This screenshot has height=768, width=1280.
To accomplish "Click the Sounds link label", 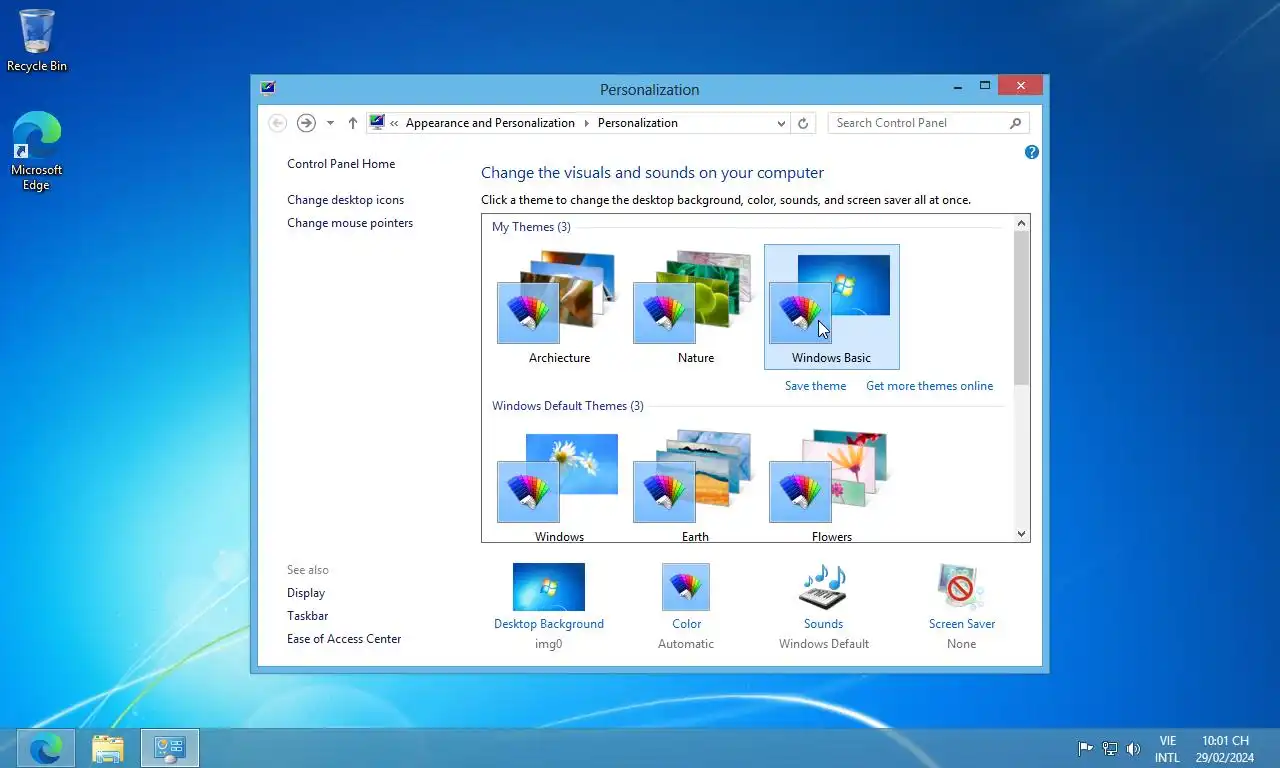I will (823, 624).
